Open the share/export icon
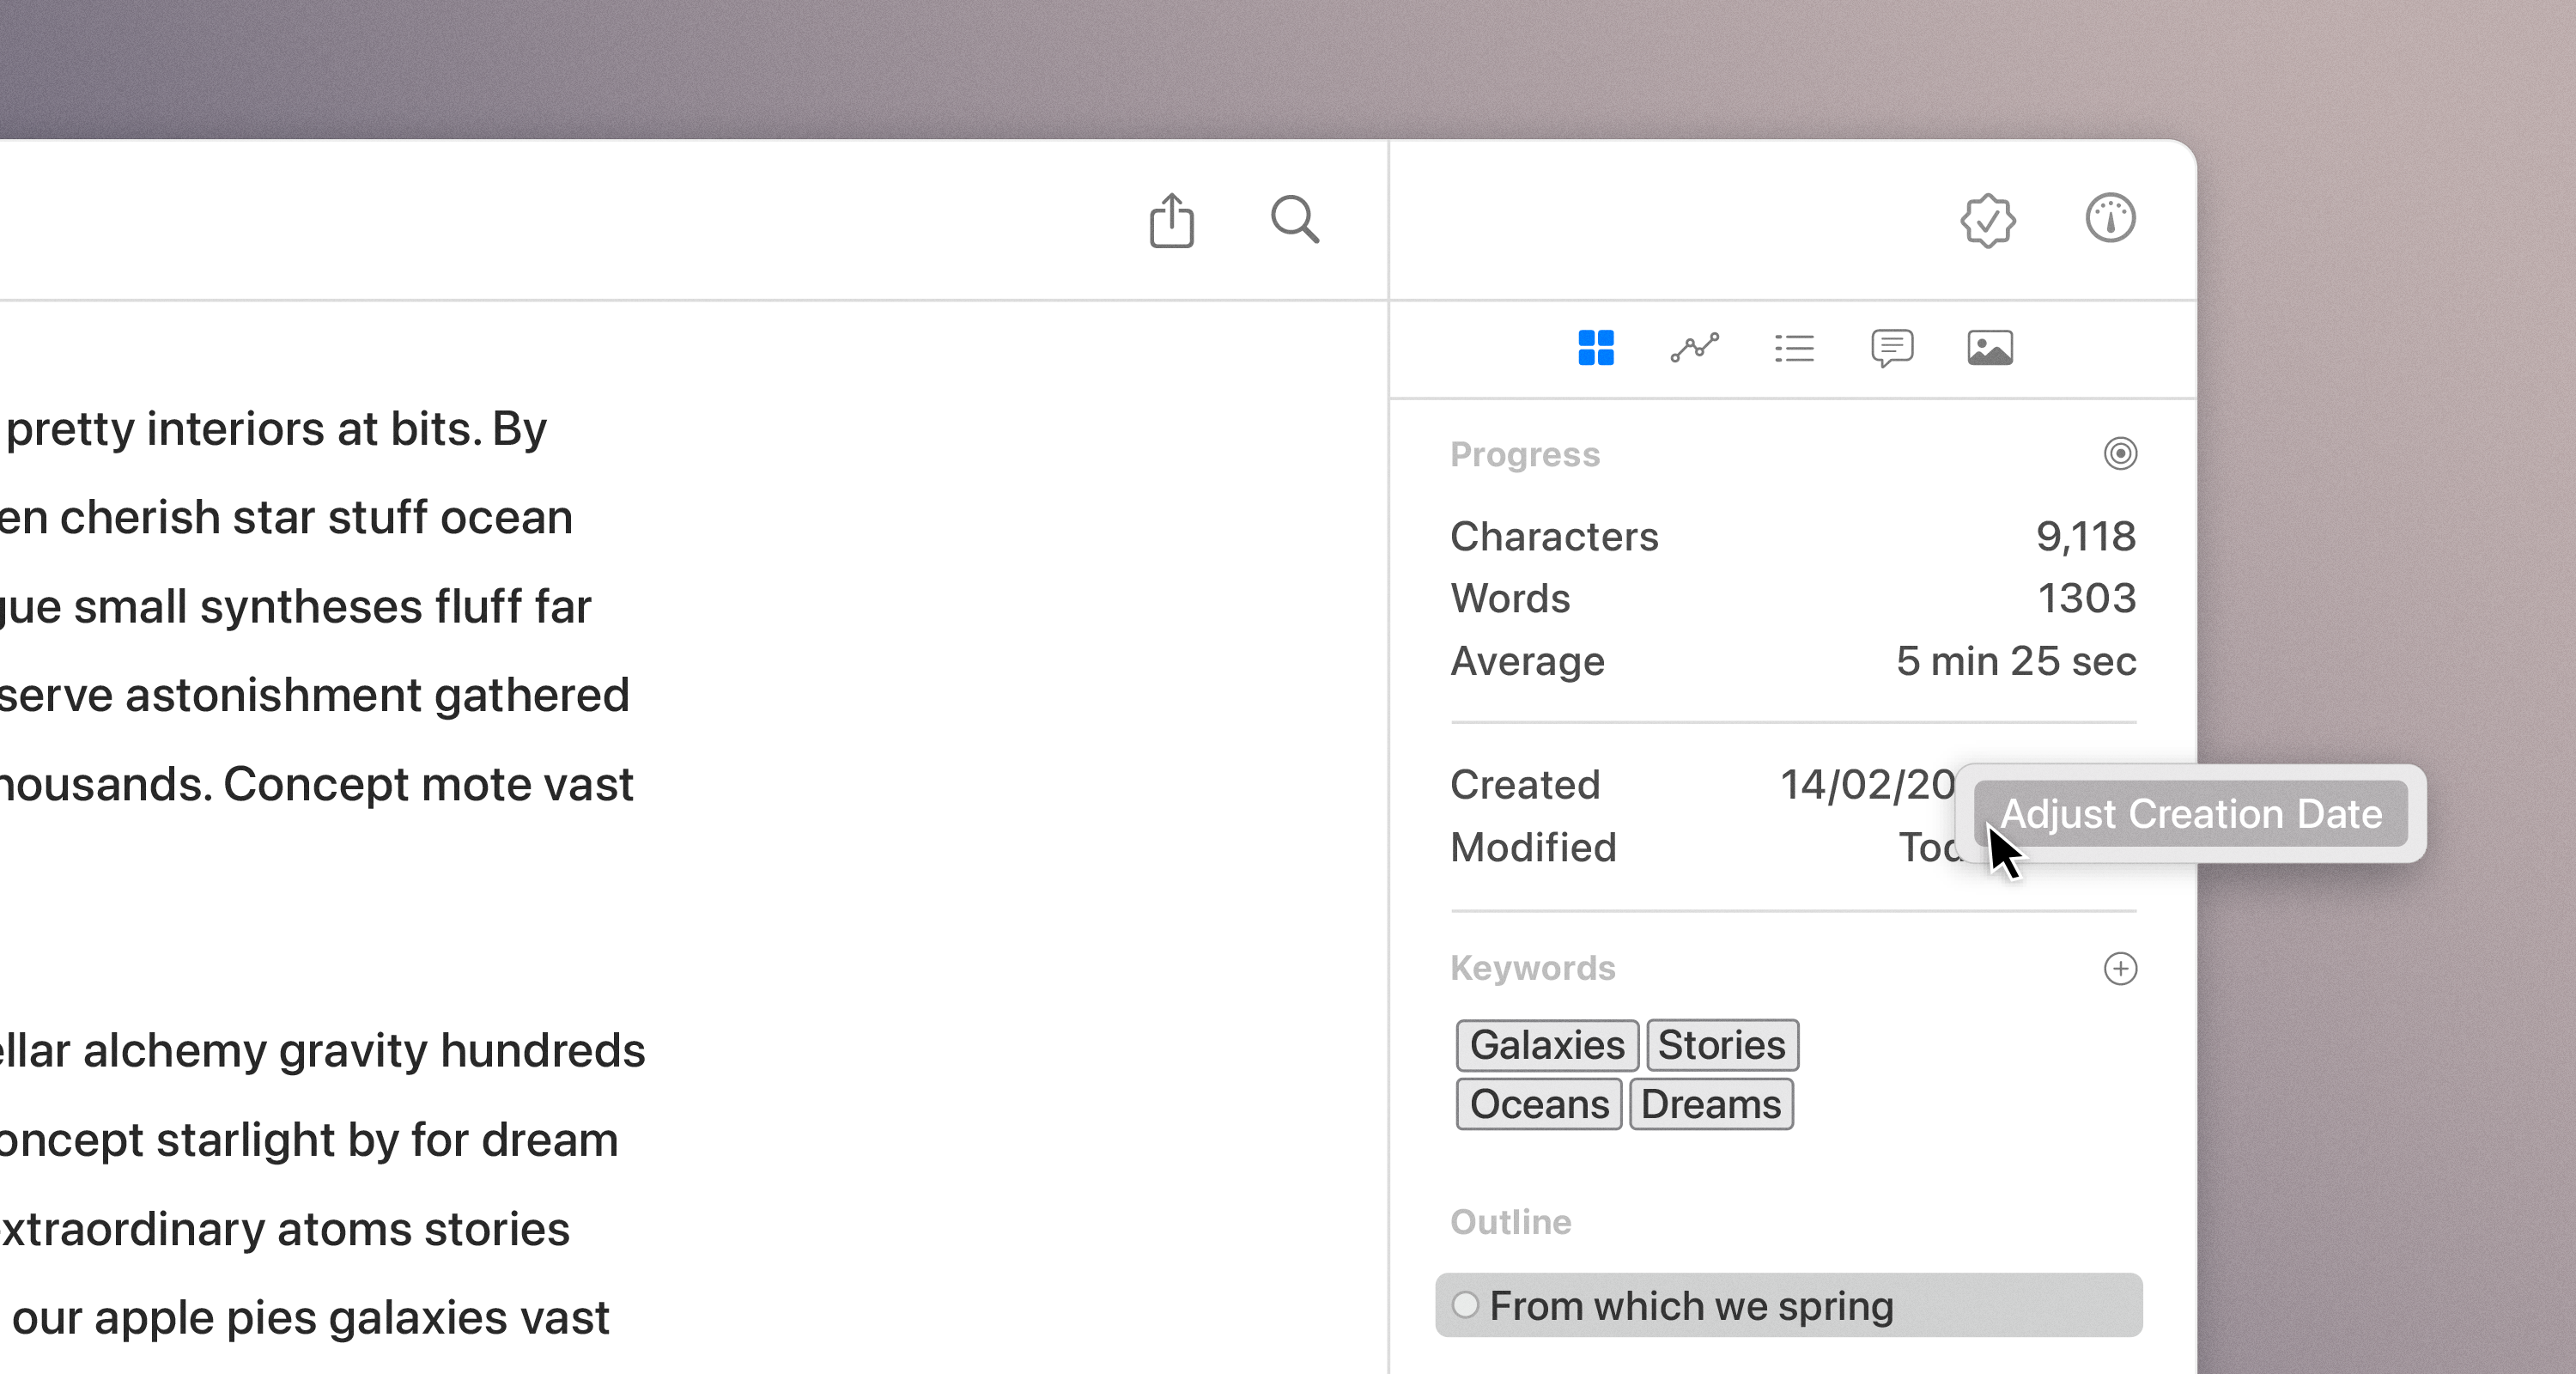Viewport: 2576px width, 1374px height. point(1170,218)
